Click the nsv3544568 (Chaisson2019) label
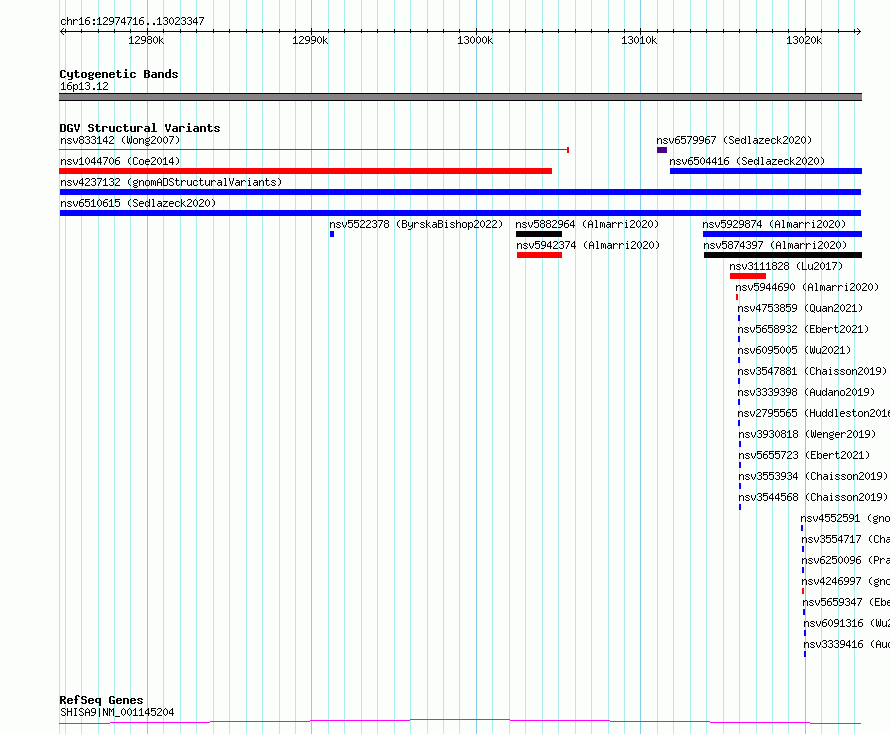 click(x=813, y=497)
